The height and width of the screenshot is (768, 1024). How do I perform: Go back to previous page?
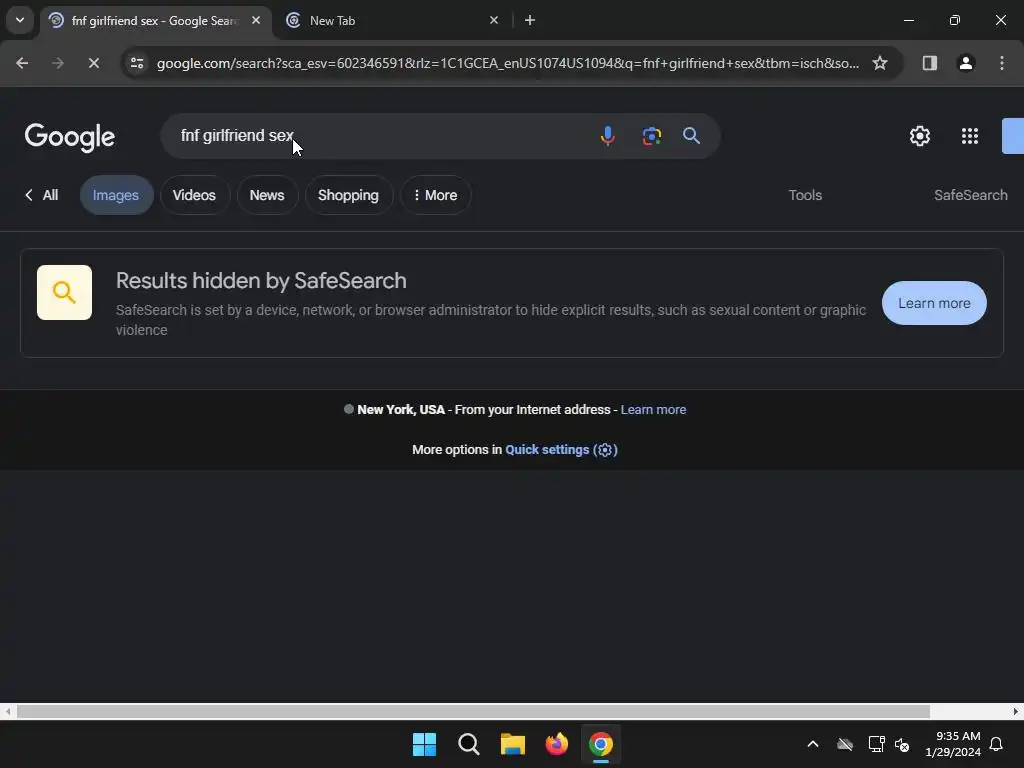click(x=22, y=63)
